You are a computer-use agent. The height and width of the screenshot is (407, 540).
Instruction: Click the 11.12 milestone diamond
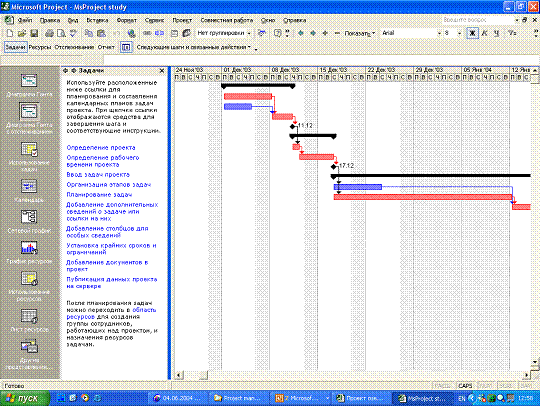(293, 126)
